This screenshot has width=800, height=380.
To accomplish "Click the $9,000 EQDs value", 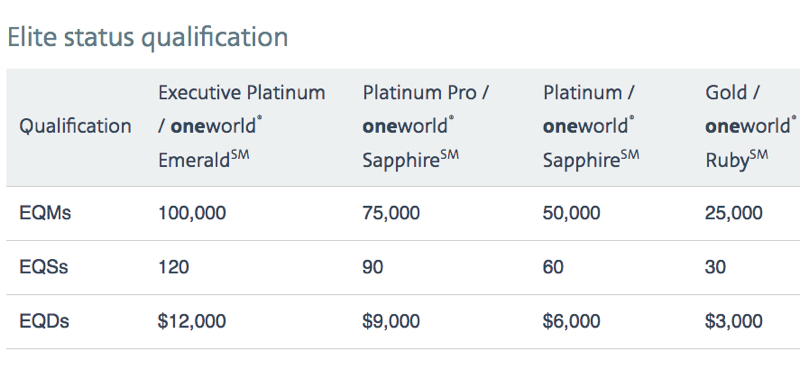I will pyautogui.click(x=391, y=321).
